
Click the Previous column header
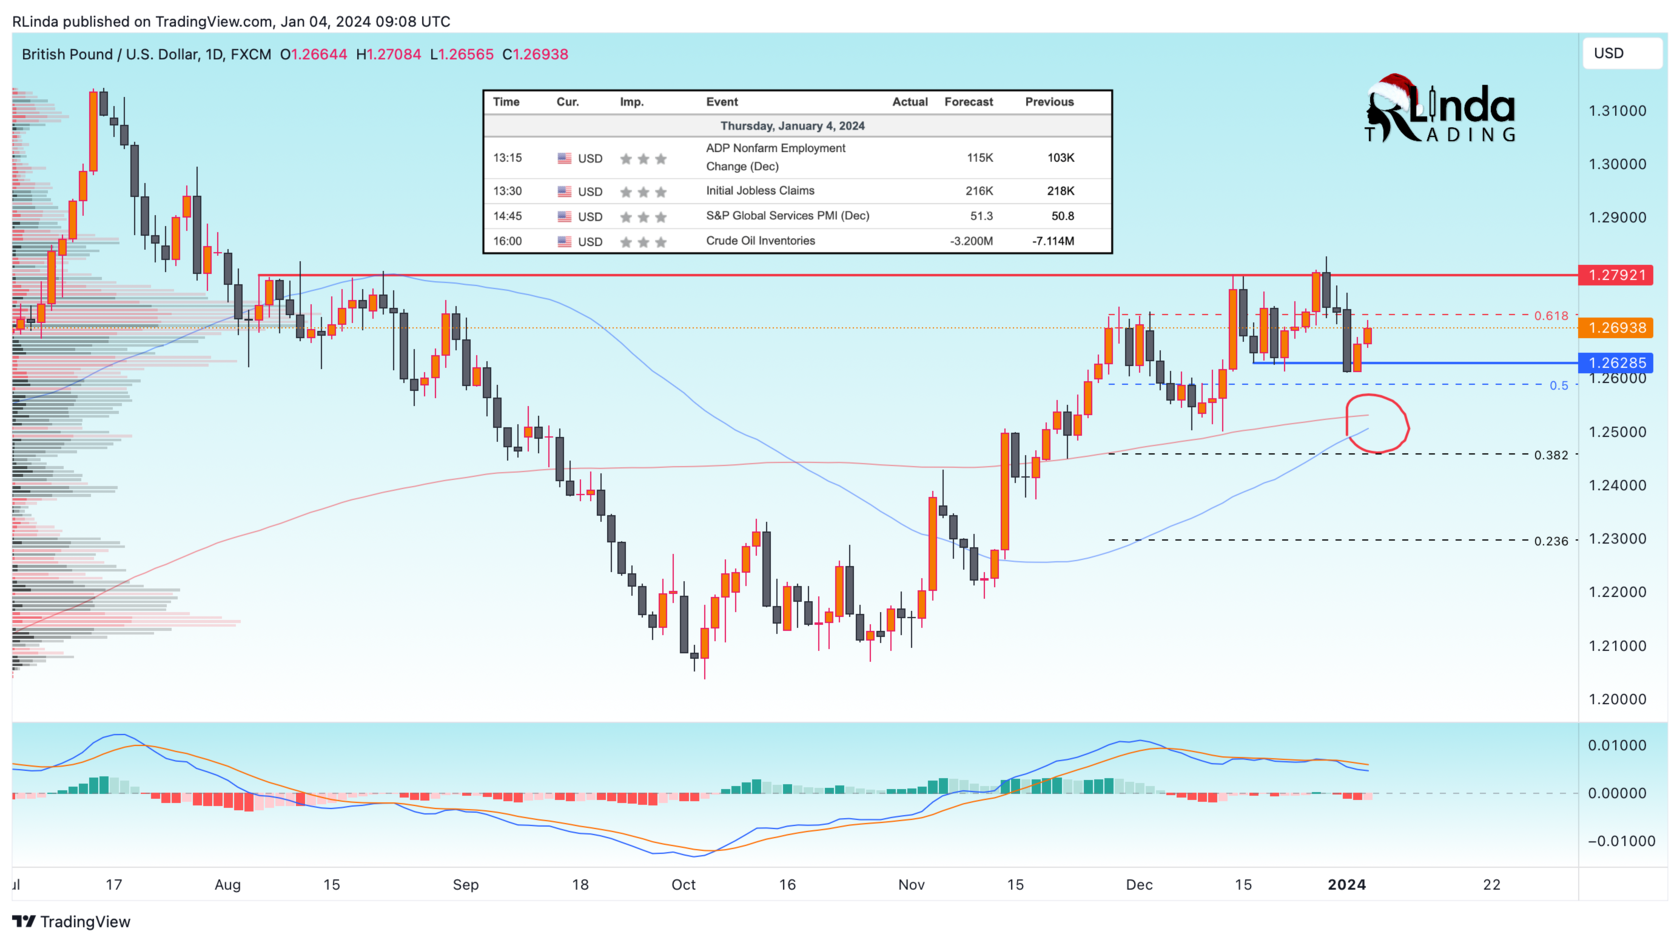tap(1049, 102)
